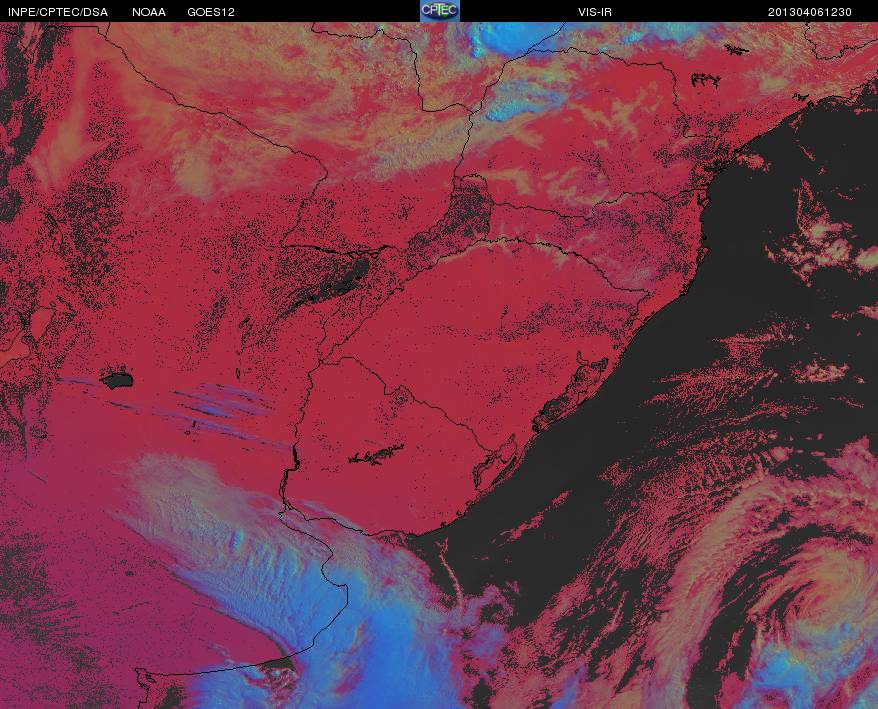Viewport: 878px width, 709px height.
Task: Click the INPE/CPTEC/DSA header label
Action: point(58,12)
